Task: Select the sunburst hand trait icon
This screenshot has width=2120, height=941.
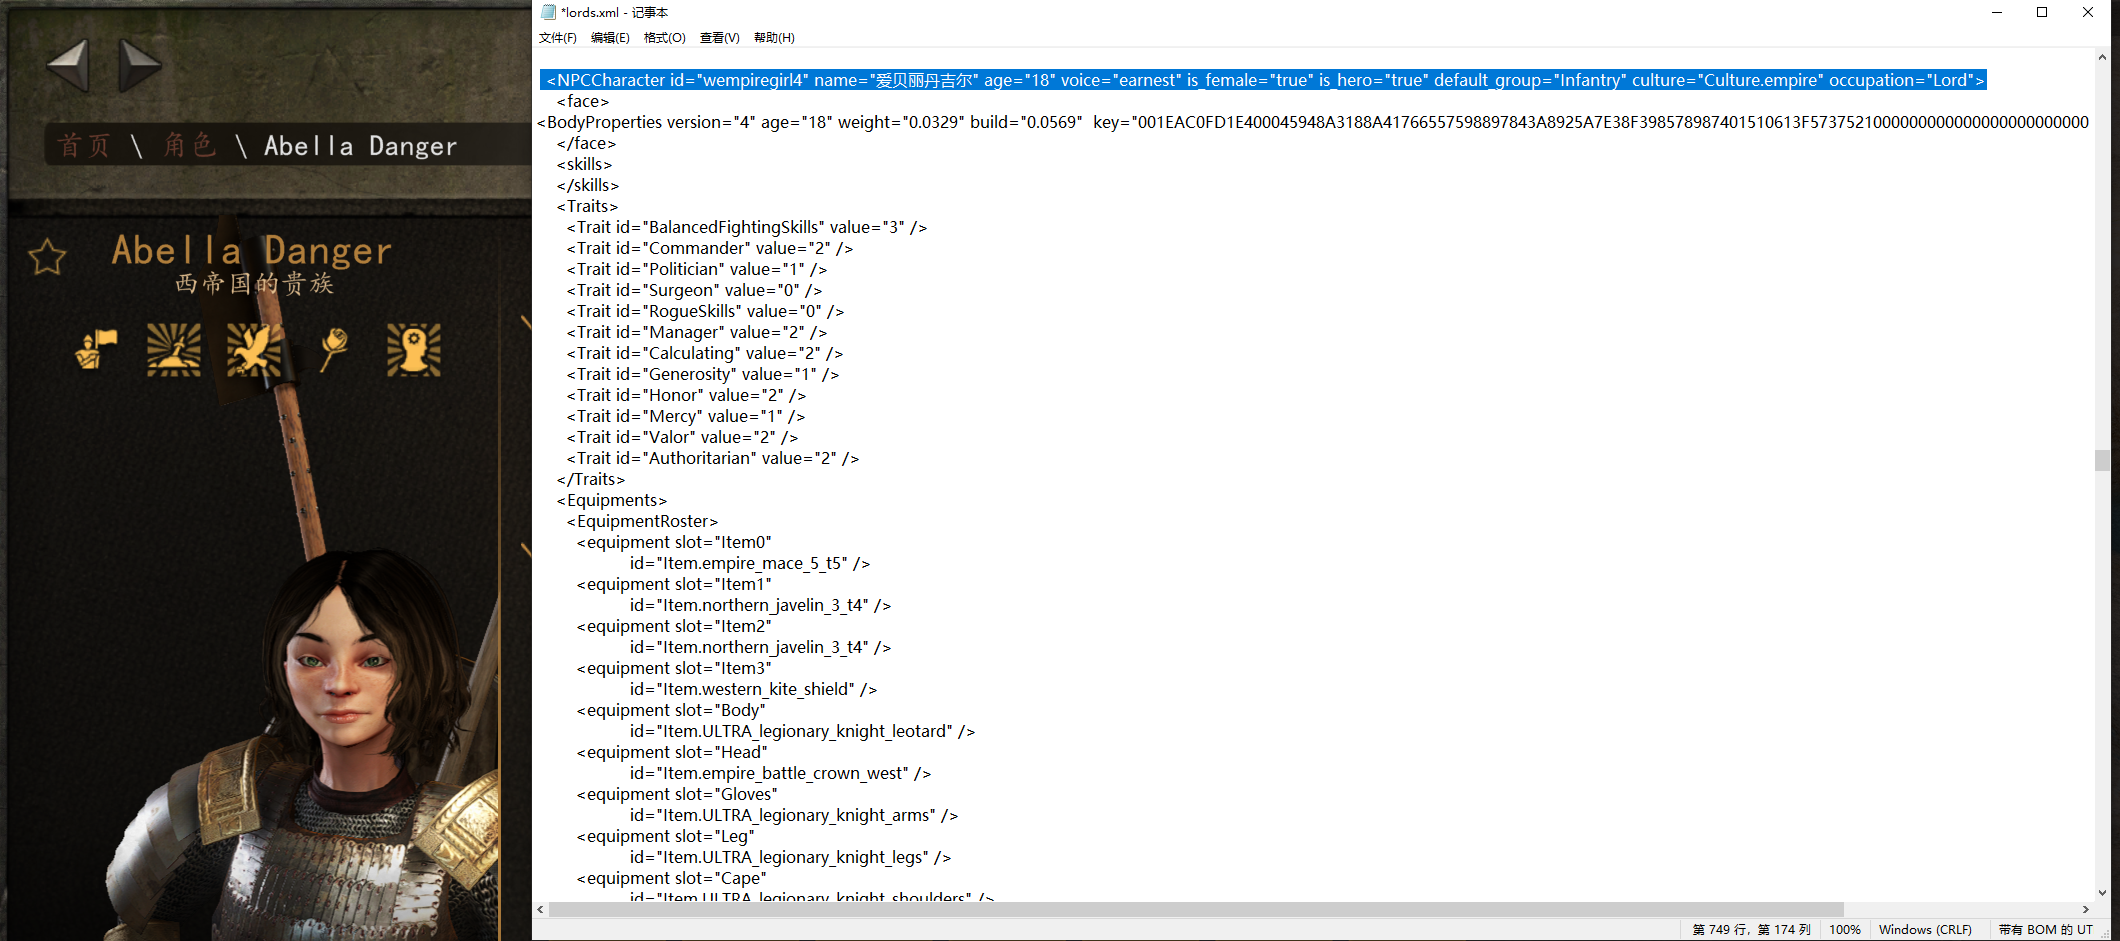Action: click(174, 349)
